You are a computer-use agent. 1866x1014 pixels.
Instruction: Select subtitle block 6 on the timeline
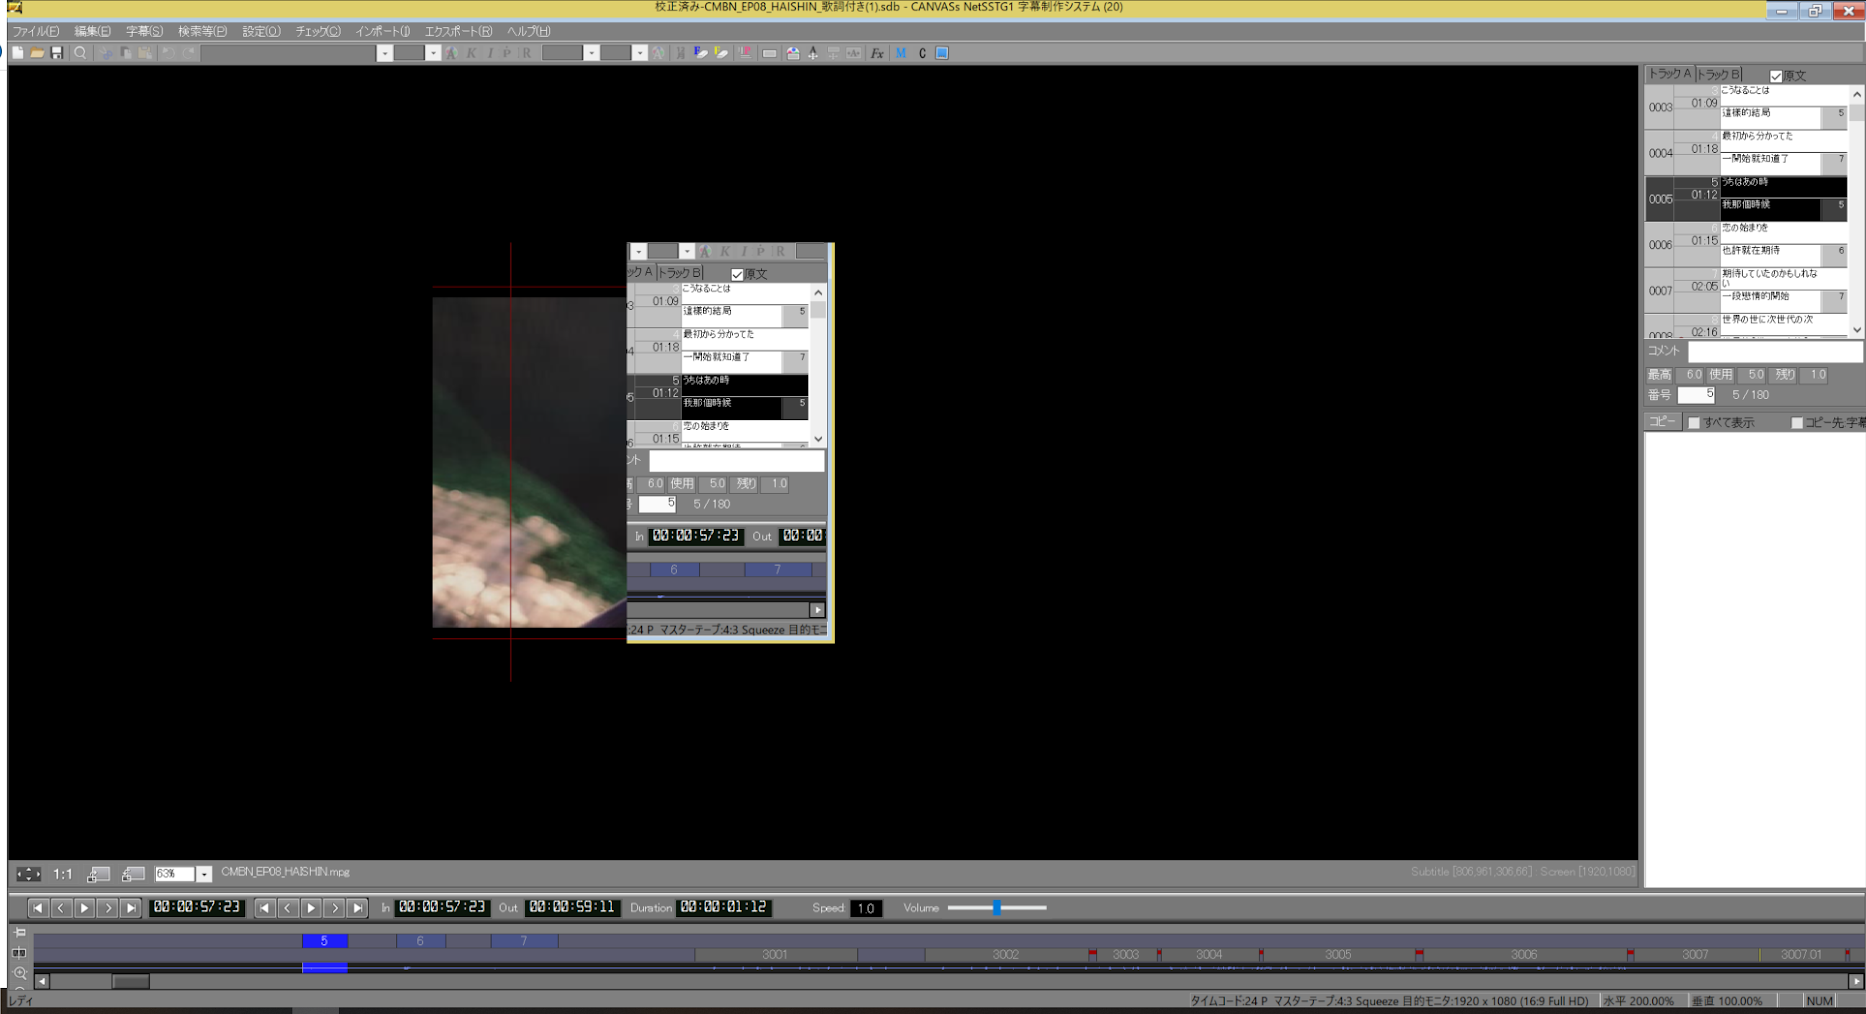(420, 941)
